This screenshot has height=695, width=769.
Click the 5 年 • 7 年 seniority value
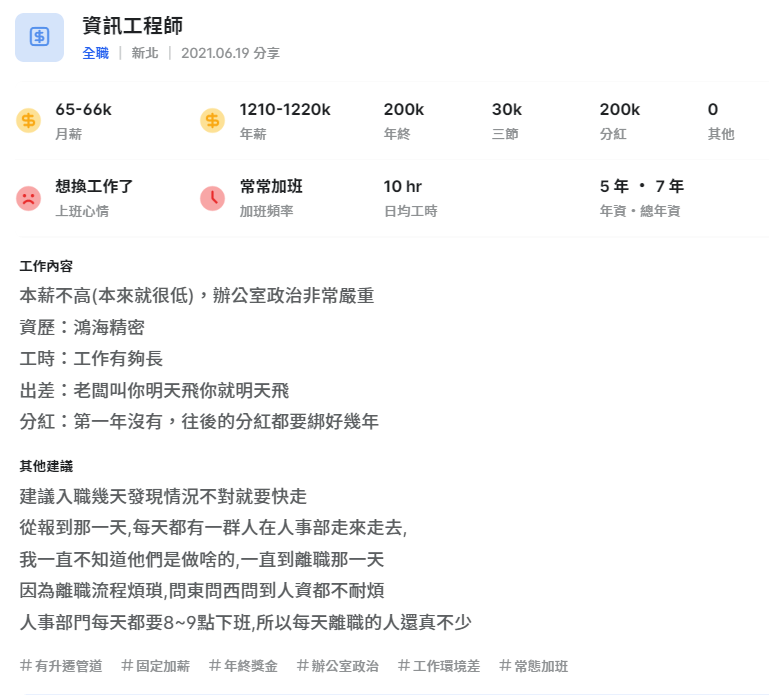point(641,186)
